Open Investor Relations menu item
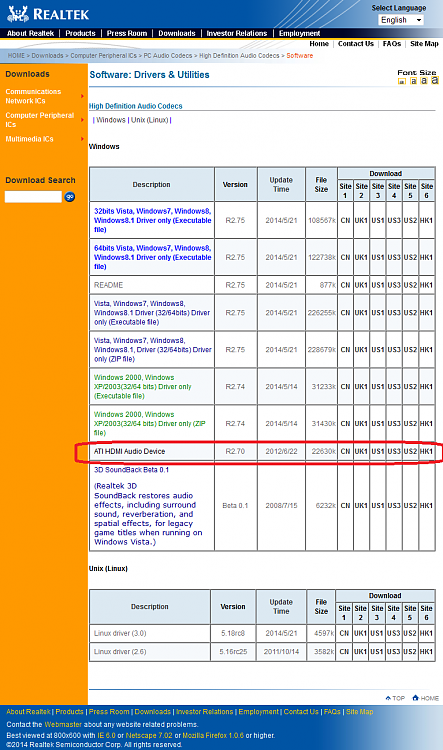Image resolution: width=443 pixels, height=750 pixels. pyautogui.click(x=237, y=33)
